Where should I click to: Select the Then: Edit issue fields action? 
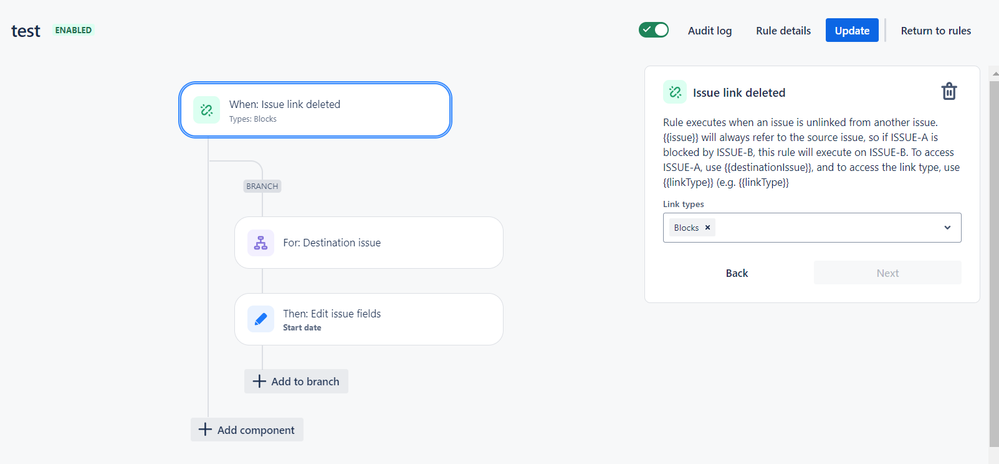(x=369, y=319)
